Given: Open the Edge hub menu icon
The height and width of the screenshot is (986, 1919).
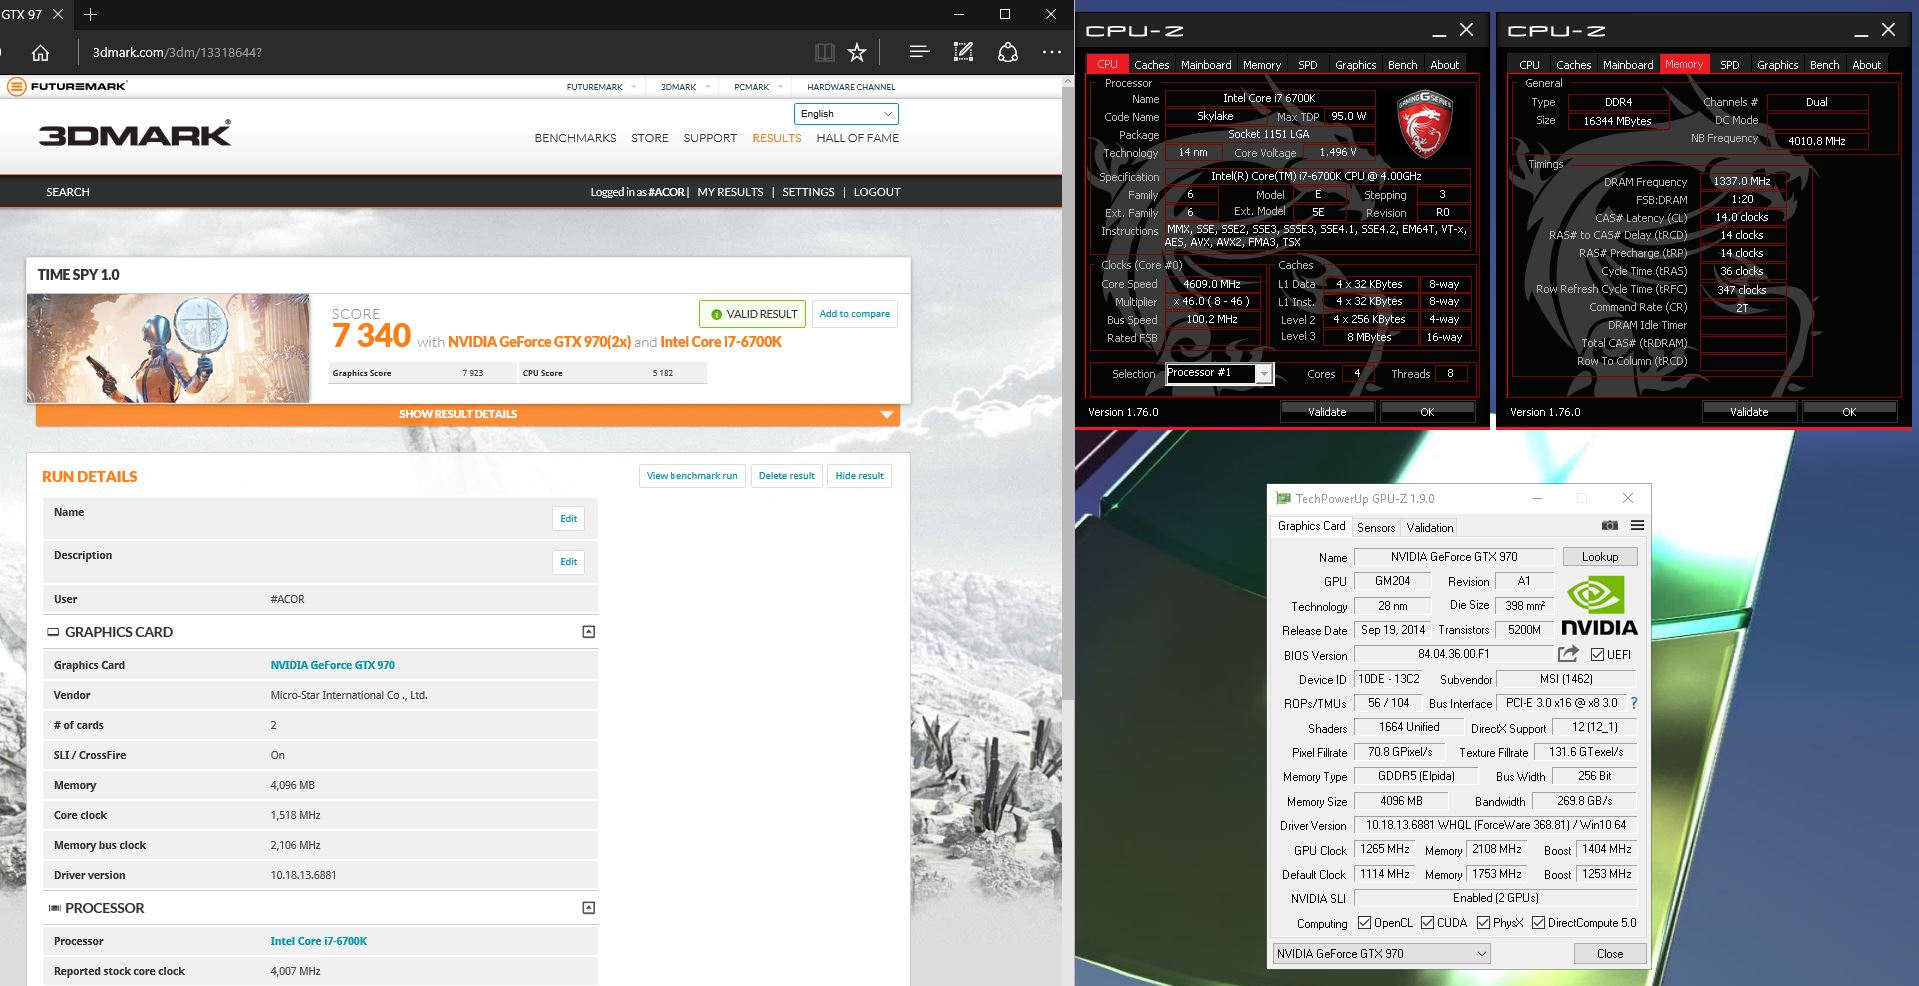Looking at the screenshot, I should click(919, 52).
